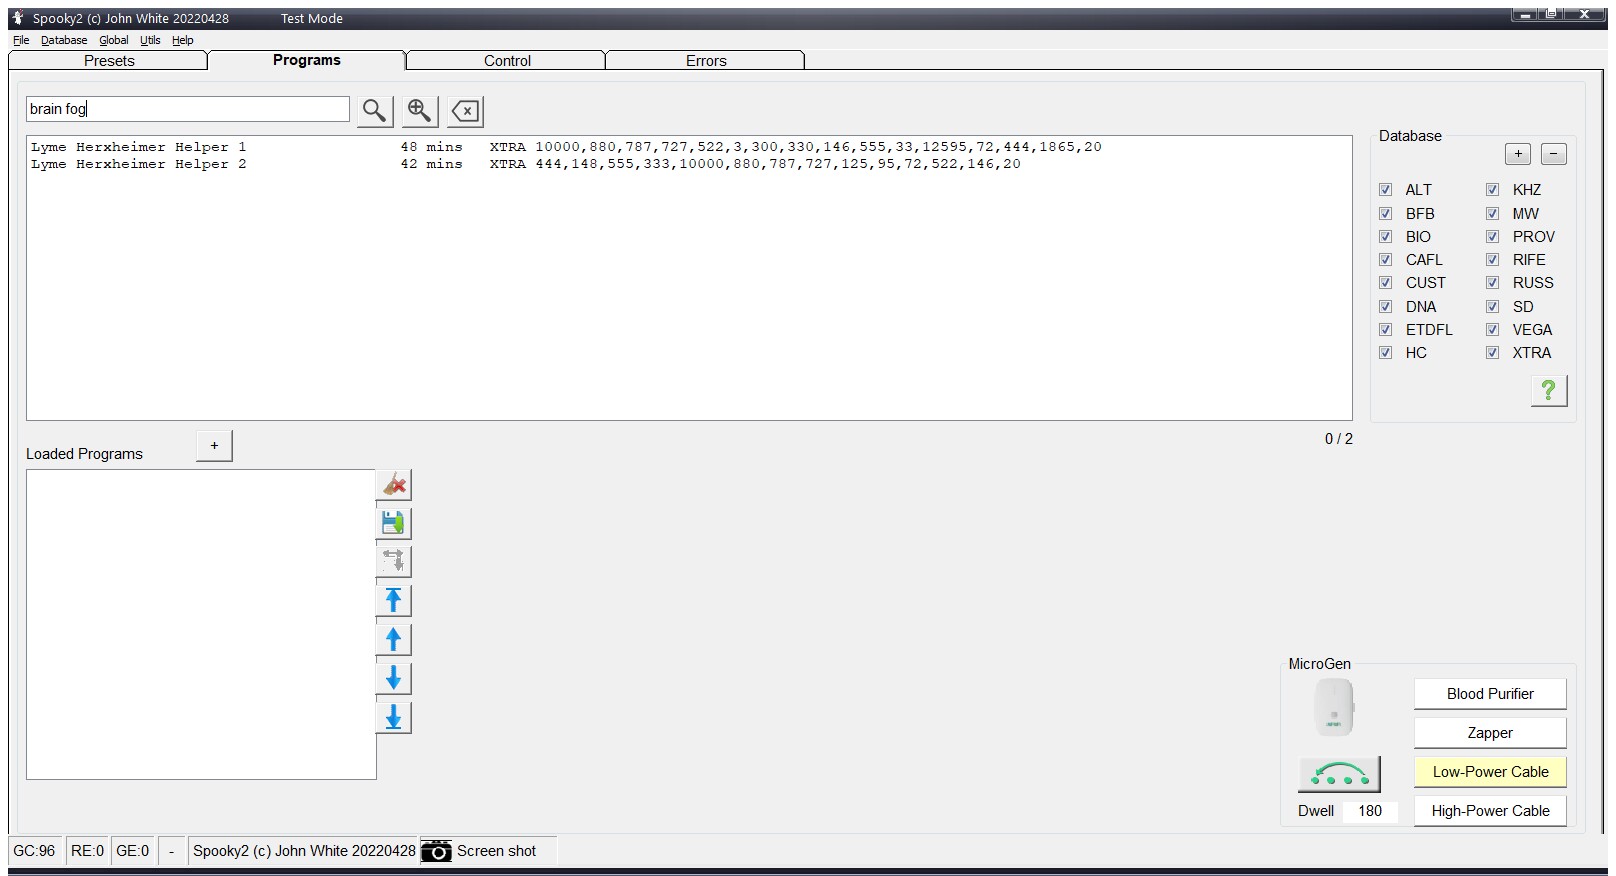The width and height of the screenshot is (1616, 876).
Task: Move program to bottom with arrow icon
Action: pos(394,717)
